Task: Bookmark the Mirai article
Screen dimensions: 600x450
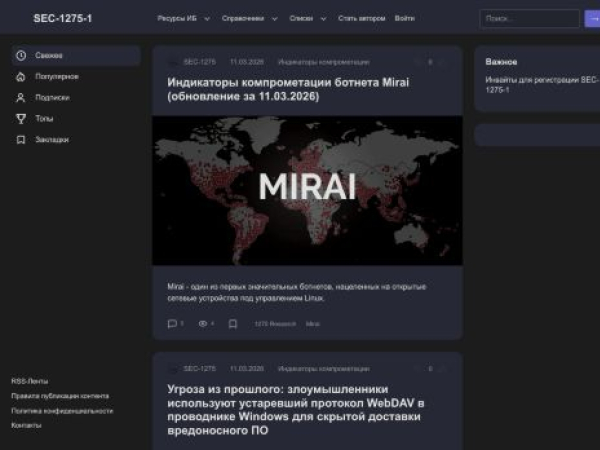Action: (233, 324)
